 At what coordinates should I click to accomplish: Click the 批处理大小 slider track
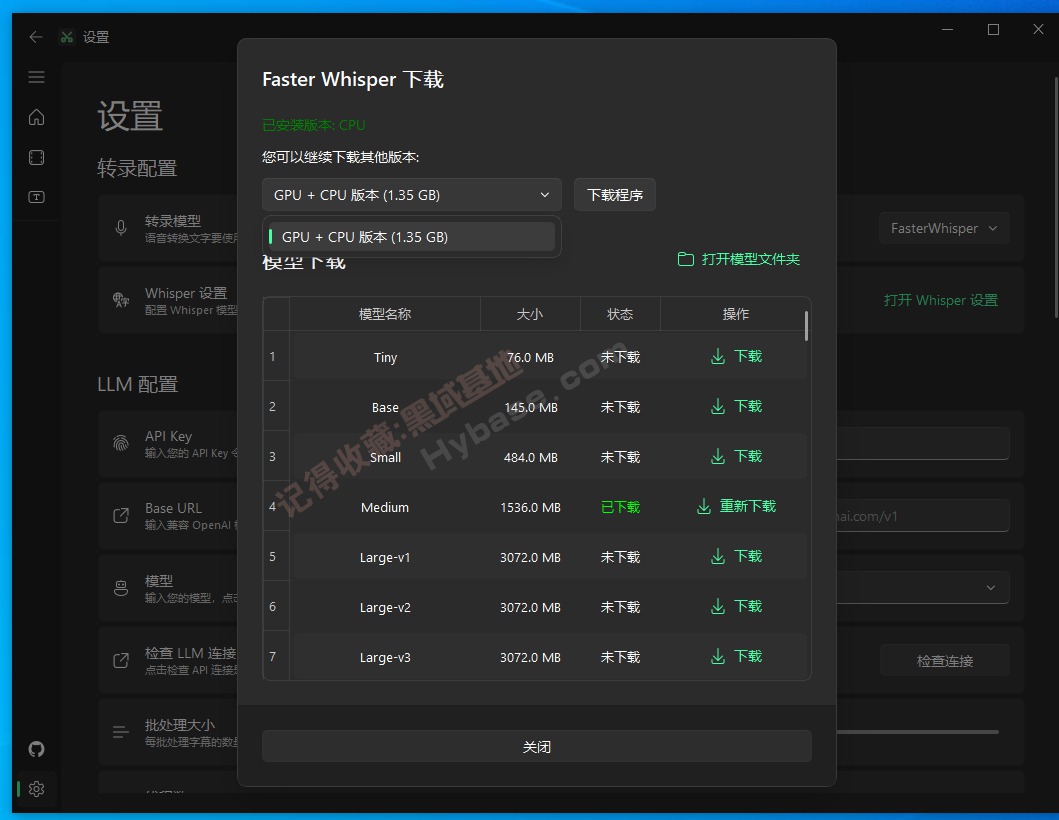point(917,732)
